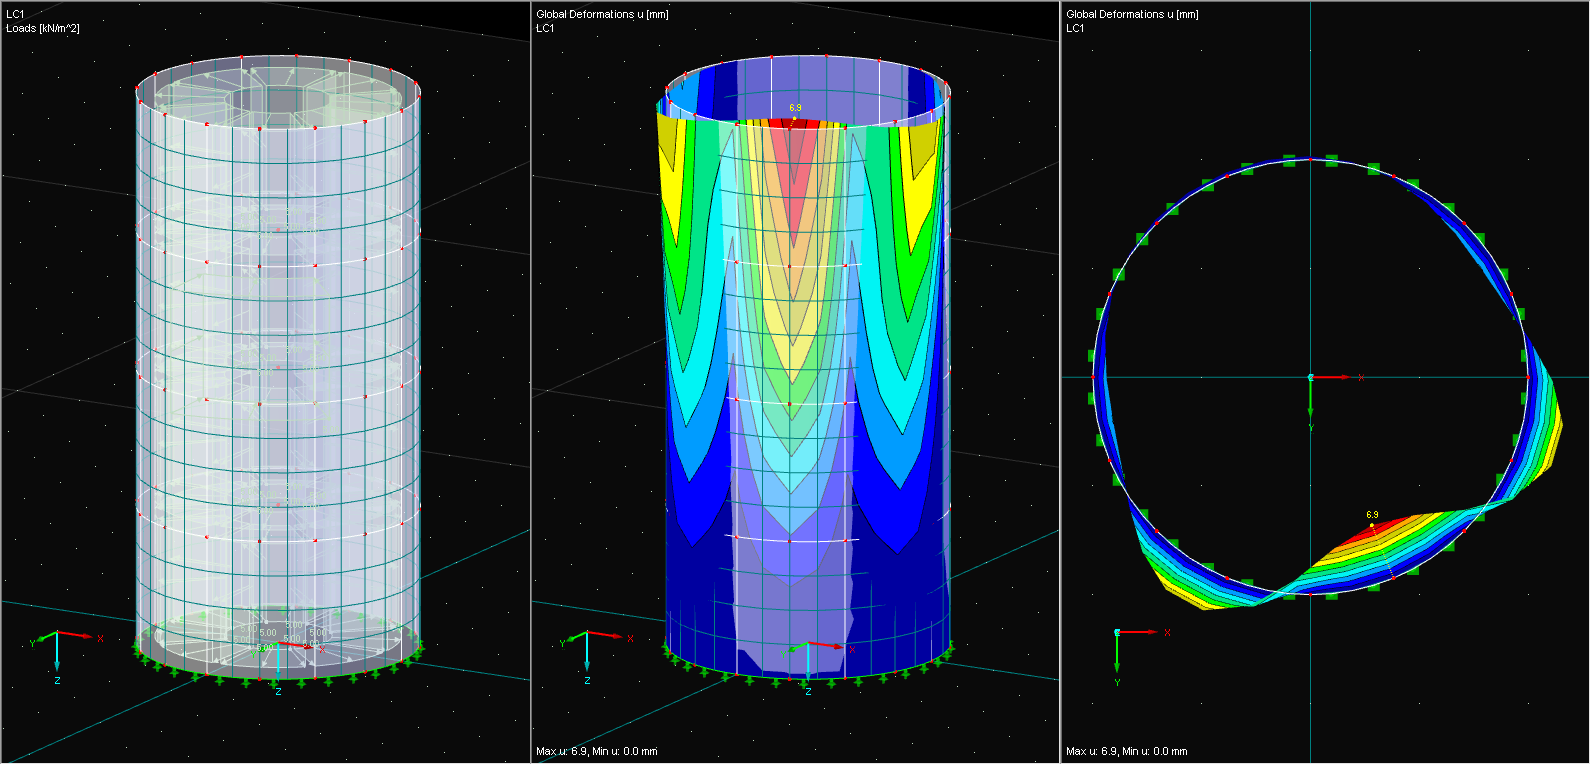Image resolution: width=1590 pixels, height=765 pixels.
Task: Select LC1 label in the top-view deformation viewport
Action: click(x=1075, y=28)
